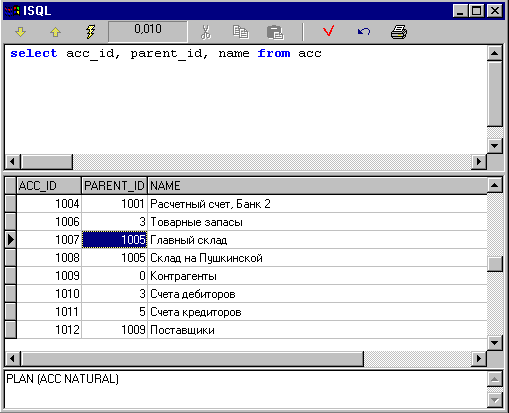The image size is (509, 413).
Task: Rollback using the blue undo arrow icon
Action: tap(364, 32)
